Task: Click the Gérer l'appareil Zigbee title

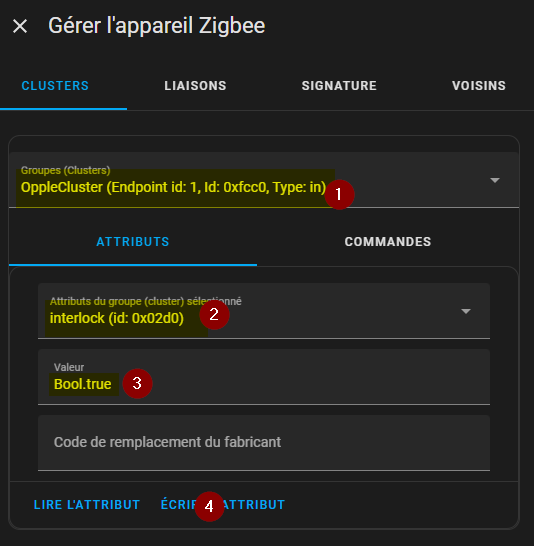Action: pyautogui.click(x=157, y=26)
